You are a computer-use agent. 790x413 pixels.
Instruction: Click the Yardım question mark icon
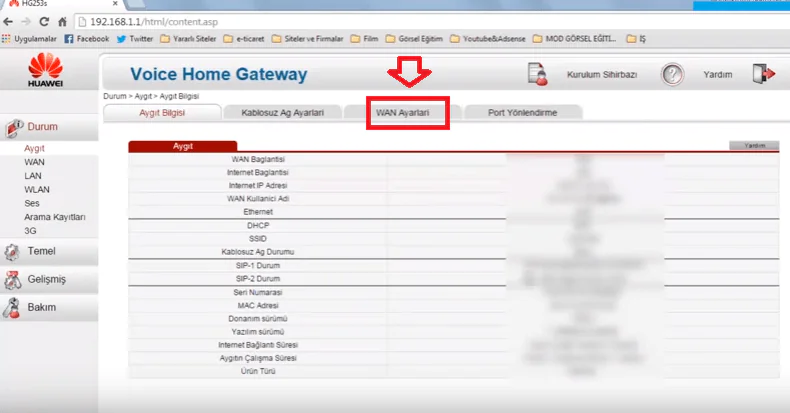pyautogui.click(x=672, y=75)
